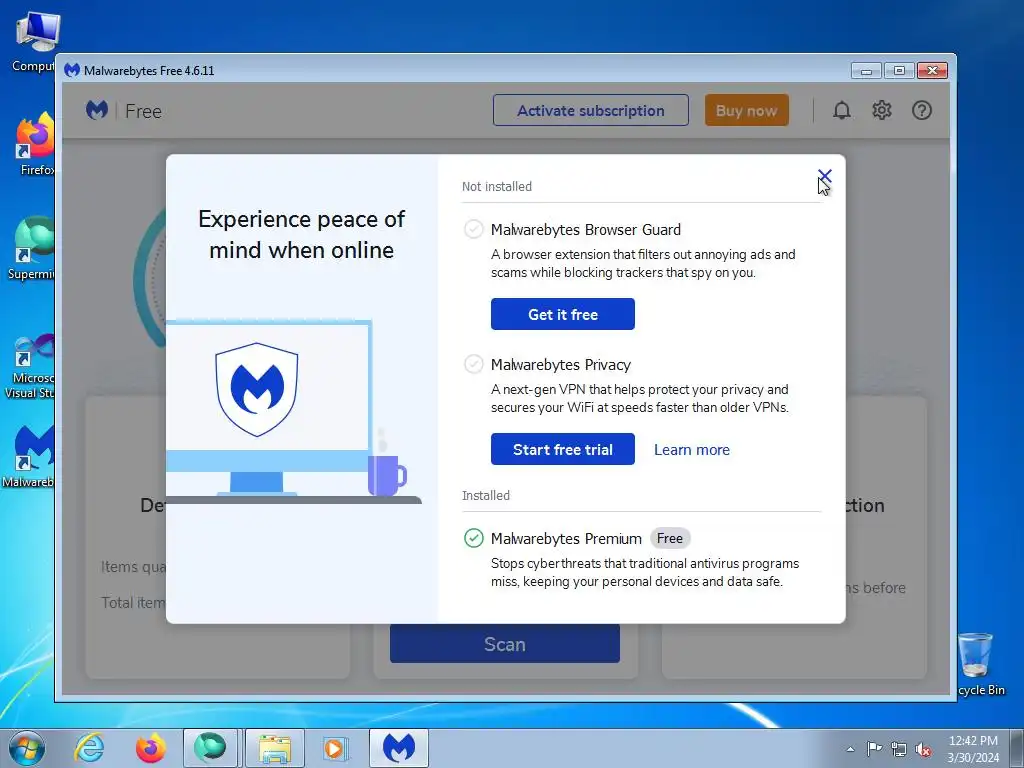Click the Not installed section label
The height and width of the screenshot is (768, 1024).
(x=496, y=187)
